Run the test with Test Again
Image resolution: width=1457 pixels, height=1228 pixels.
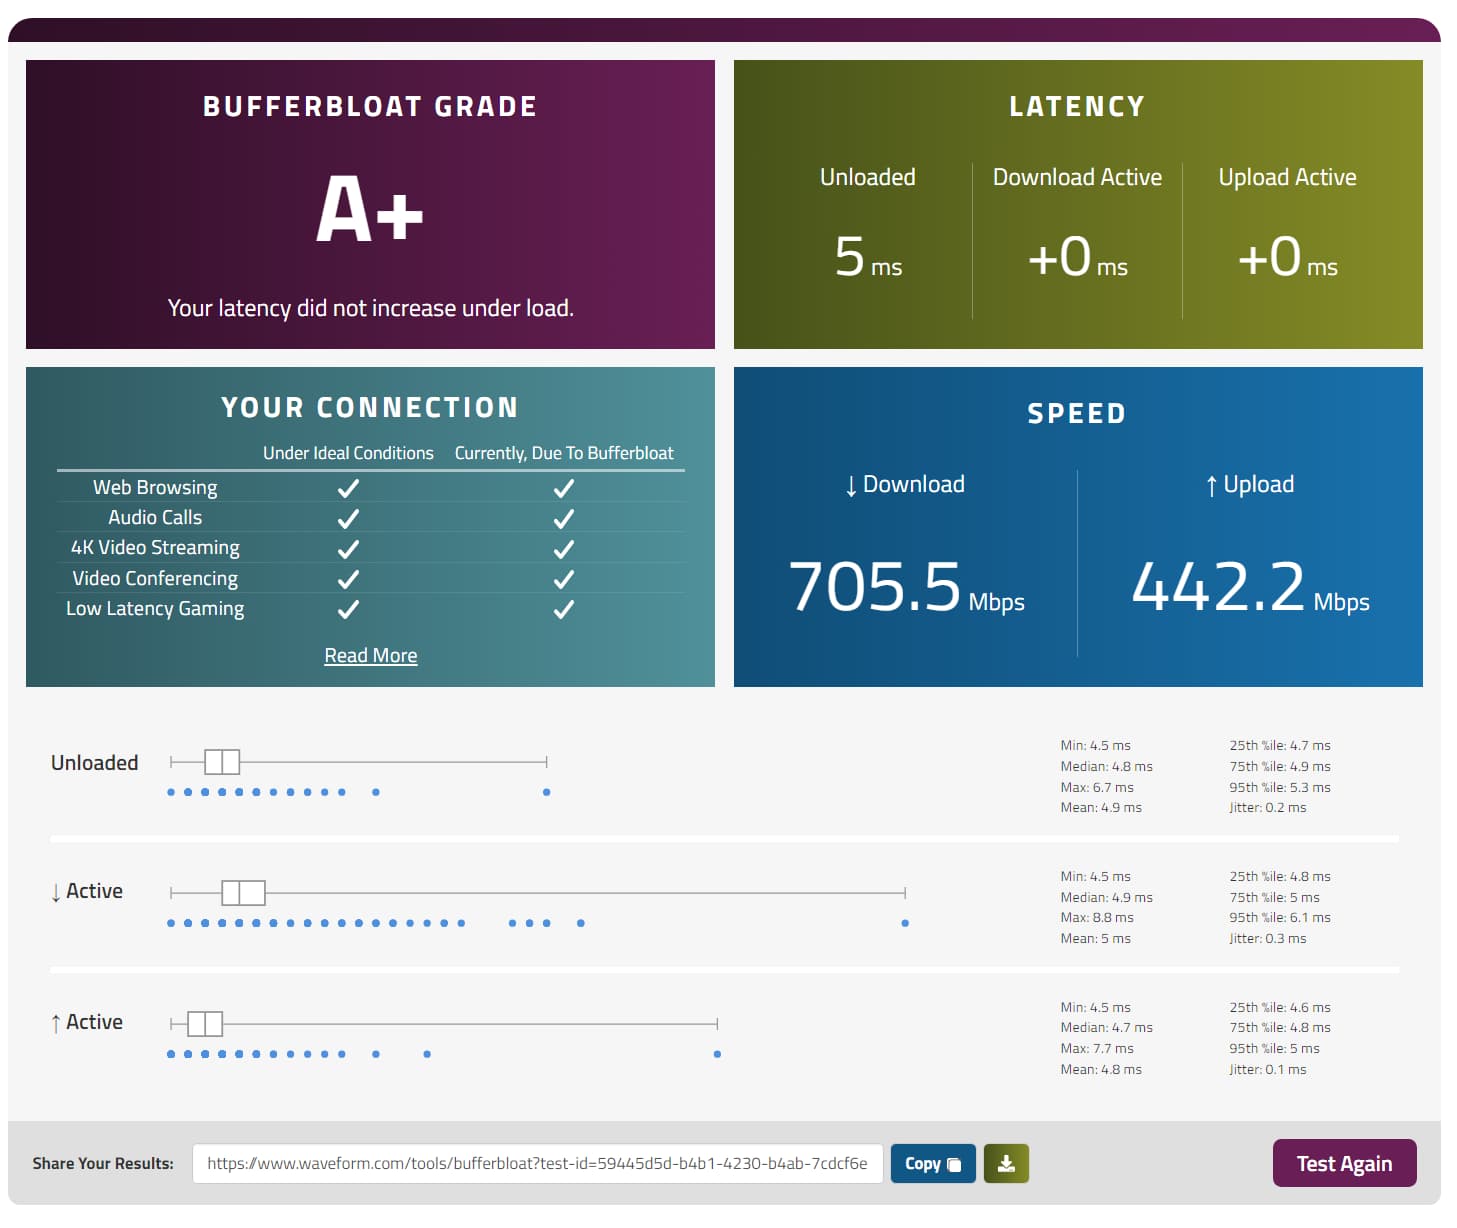pos(1344,1163)
